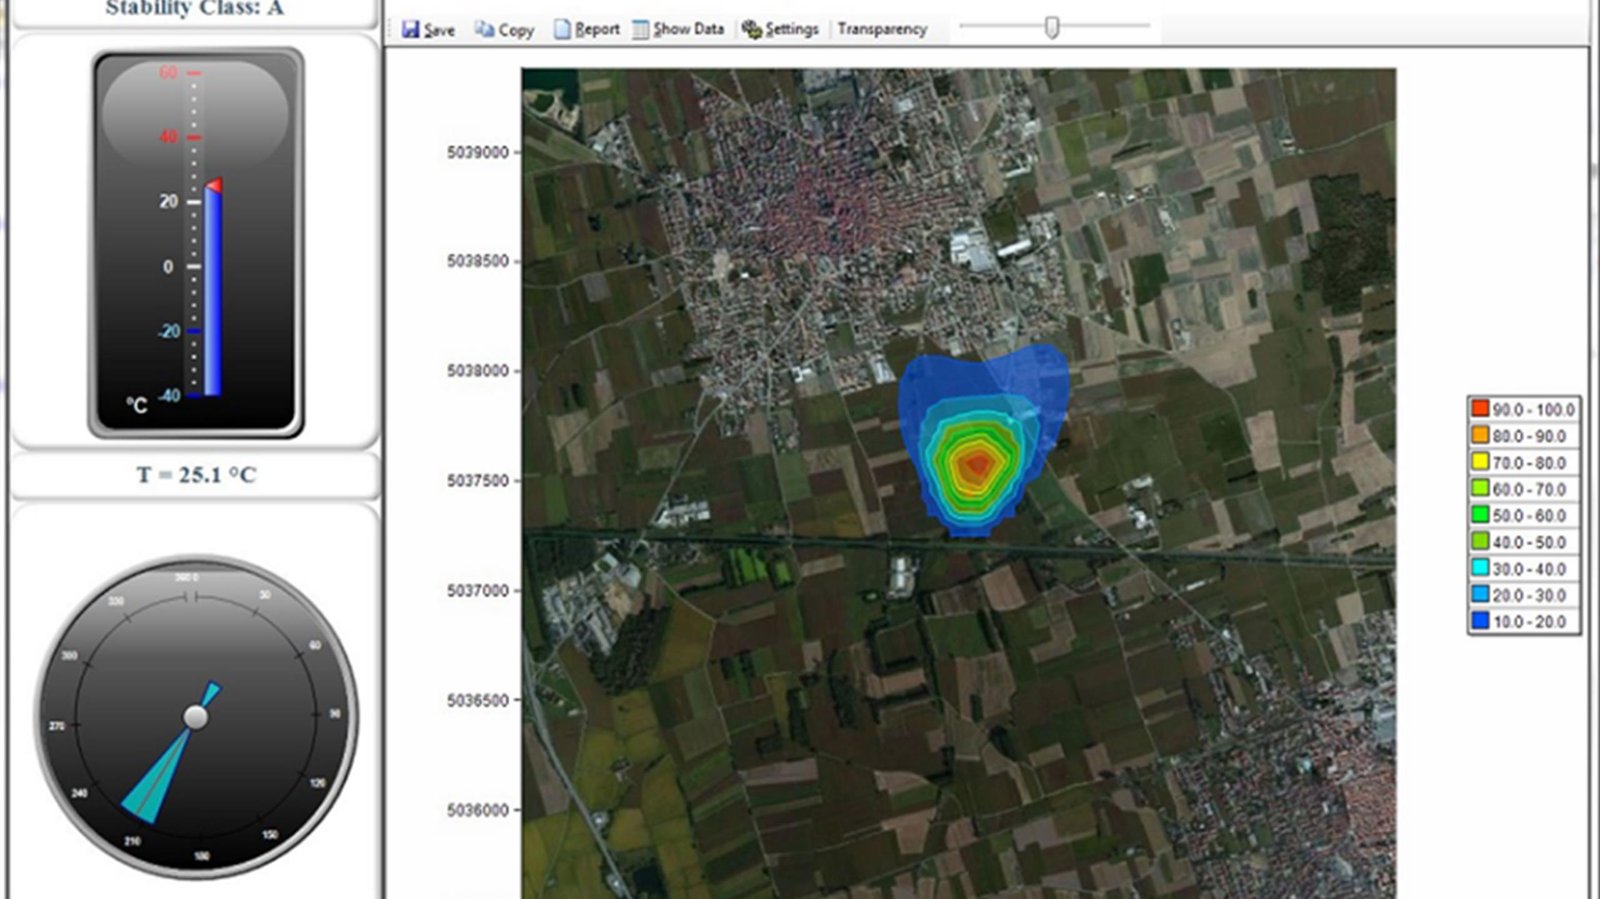Open the Settings gear icon
This screenshot has height=899, width=1600.
coord(752,29)
